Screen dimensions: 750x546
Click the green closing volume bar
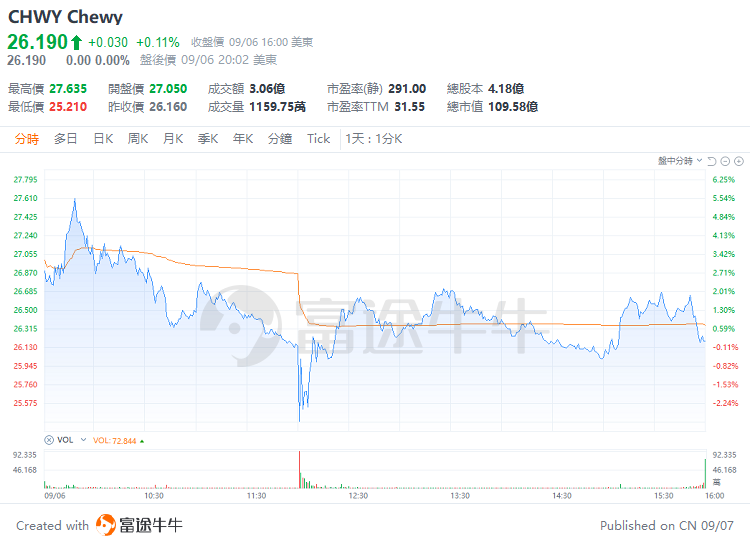tap(705, 473)
